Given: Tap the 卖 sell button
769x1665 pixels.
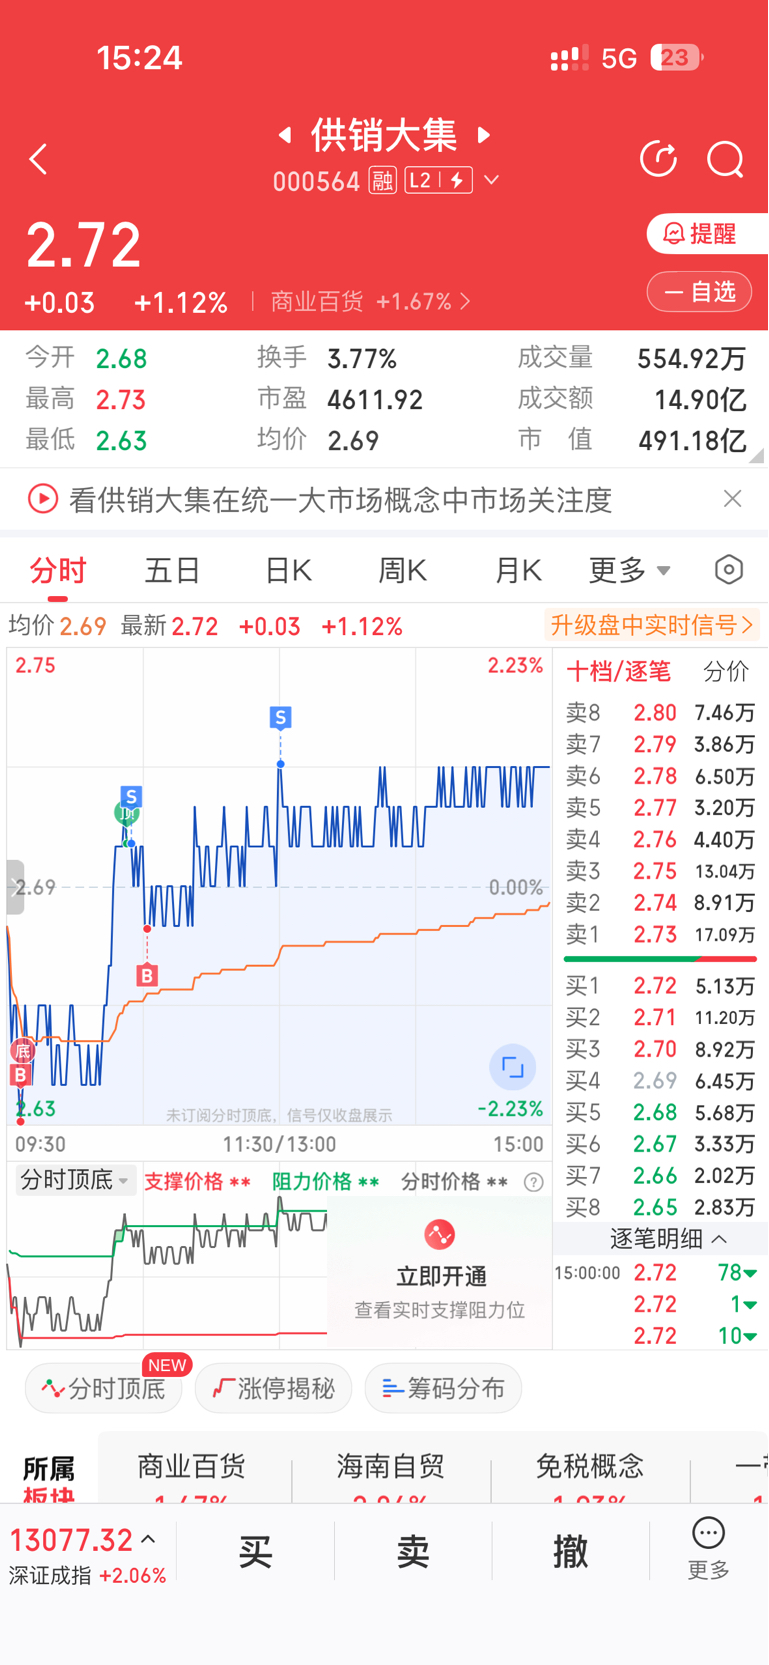Looking at the screenshot, I should point(413,1552).
